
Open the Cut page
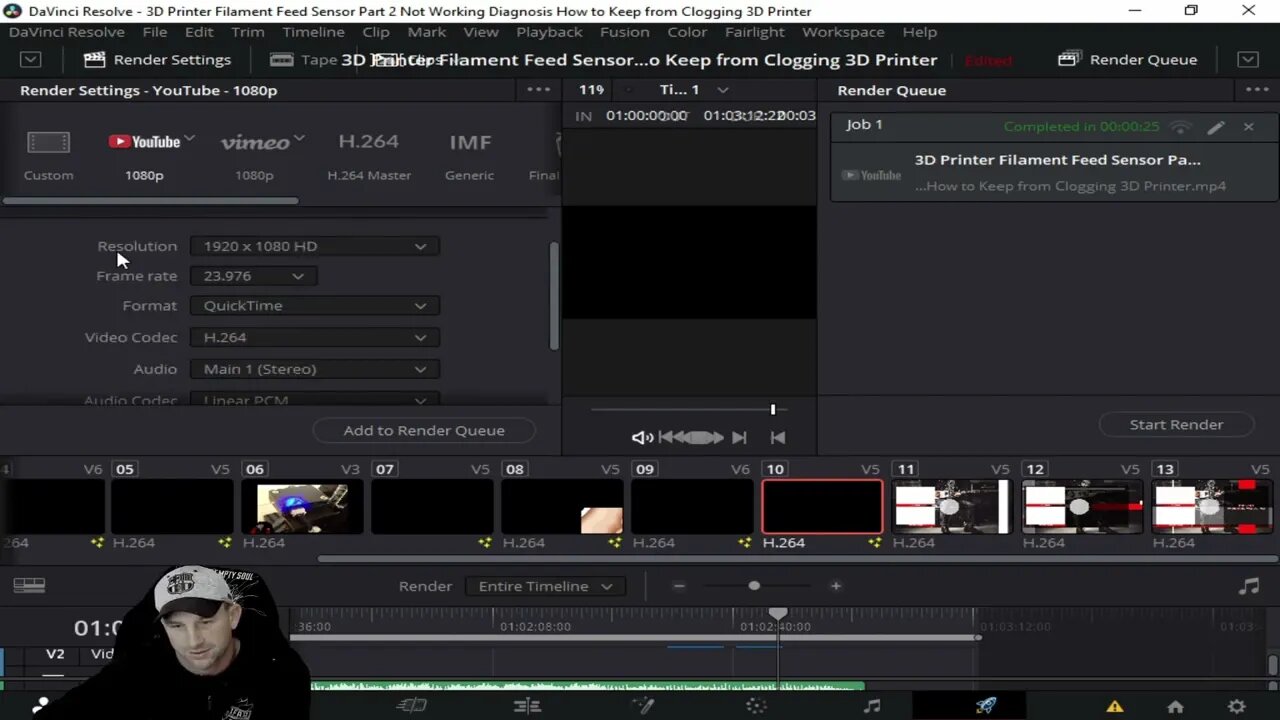pos(411,705)
